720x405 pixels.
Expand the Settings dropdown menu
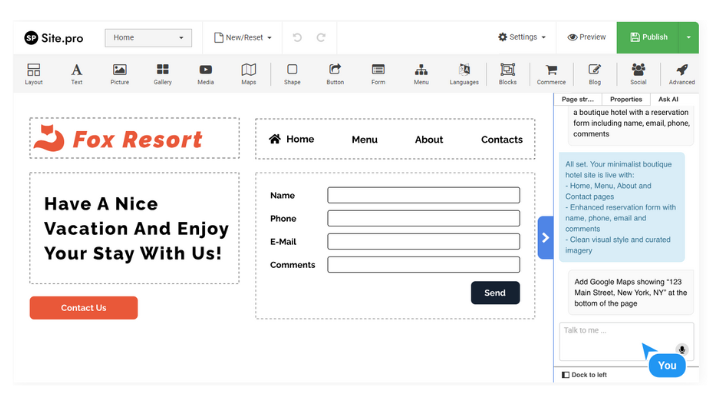(x=522, y=37)
